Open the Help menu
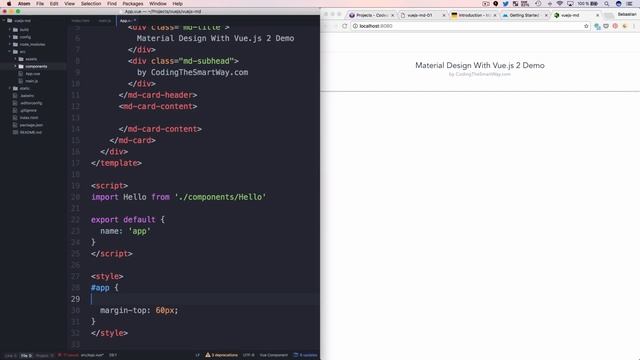640x360 pixels. coord(178,4)
